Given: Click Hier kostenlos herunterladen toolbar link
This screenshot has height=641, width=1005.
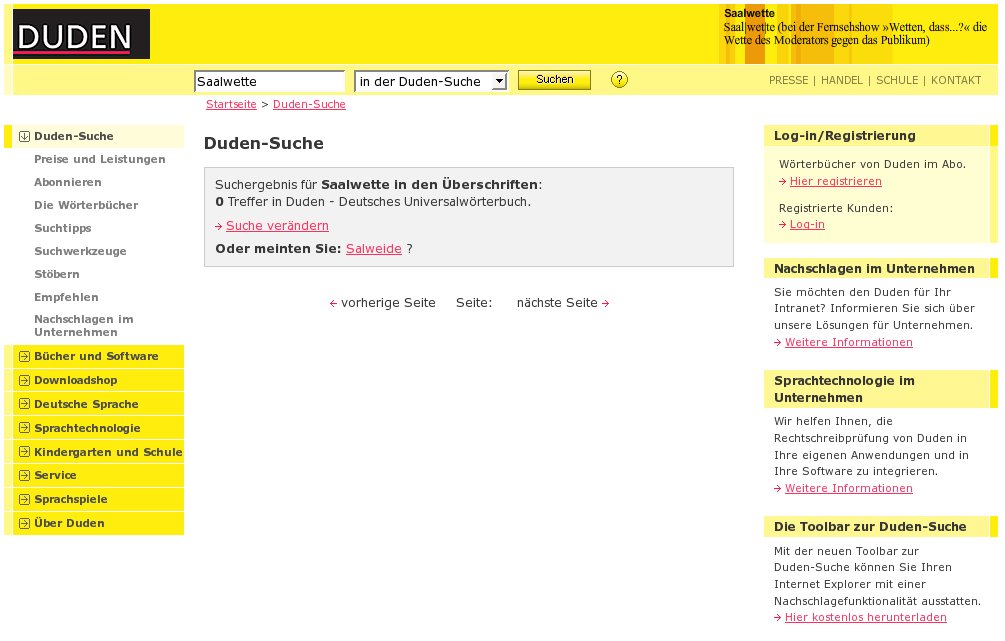Looking at the screenshot, I should [866, 617].
